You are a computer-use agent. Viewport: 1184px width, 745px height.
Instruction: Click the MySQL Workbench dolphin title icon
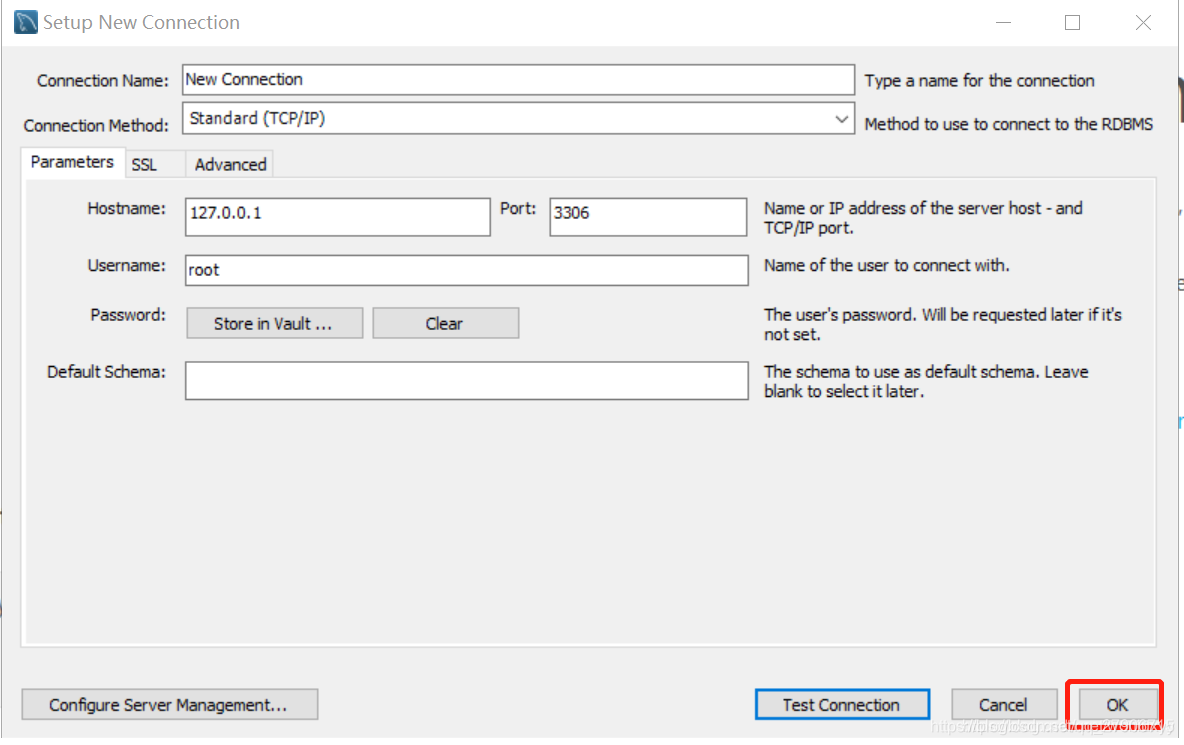point(26,22)
